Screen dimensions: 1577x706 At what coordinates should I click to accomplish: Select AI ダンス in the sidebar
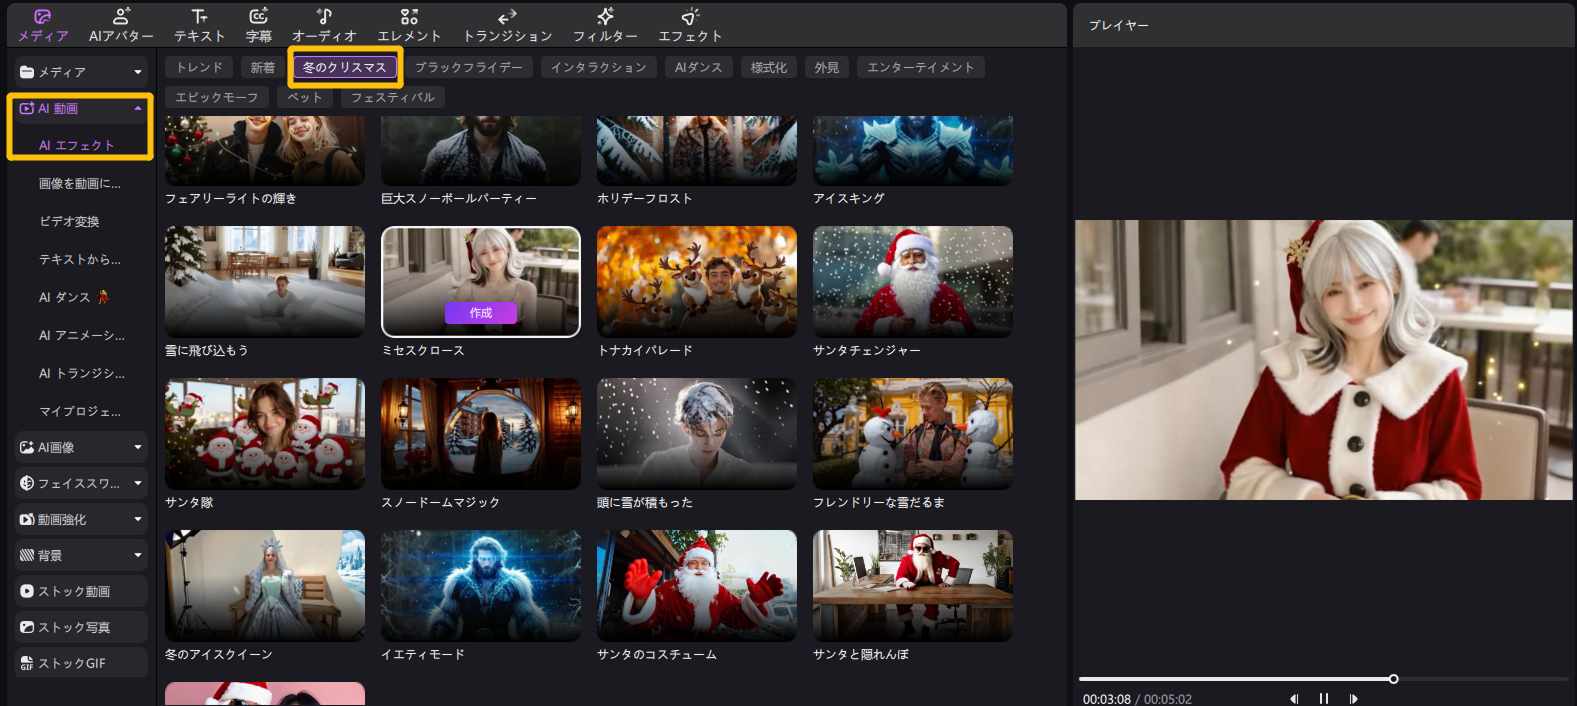click(x=75, y=297)
